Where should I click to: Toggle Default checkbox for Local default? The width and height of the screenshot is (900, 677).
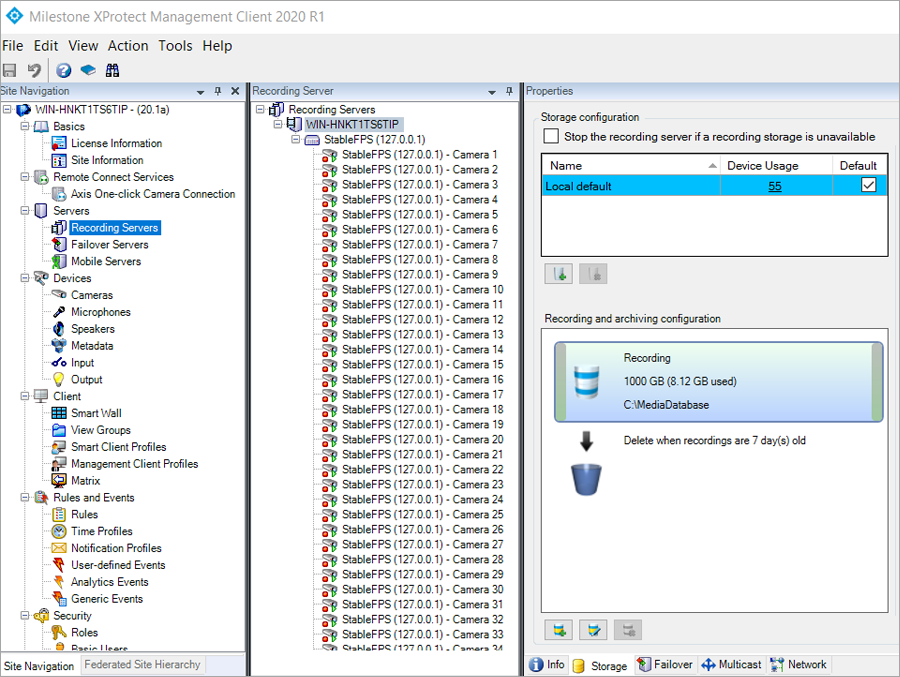[868, 185]
